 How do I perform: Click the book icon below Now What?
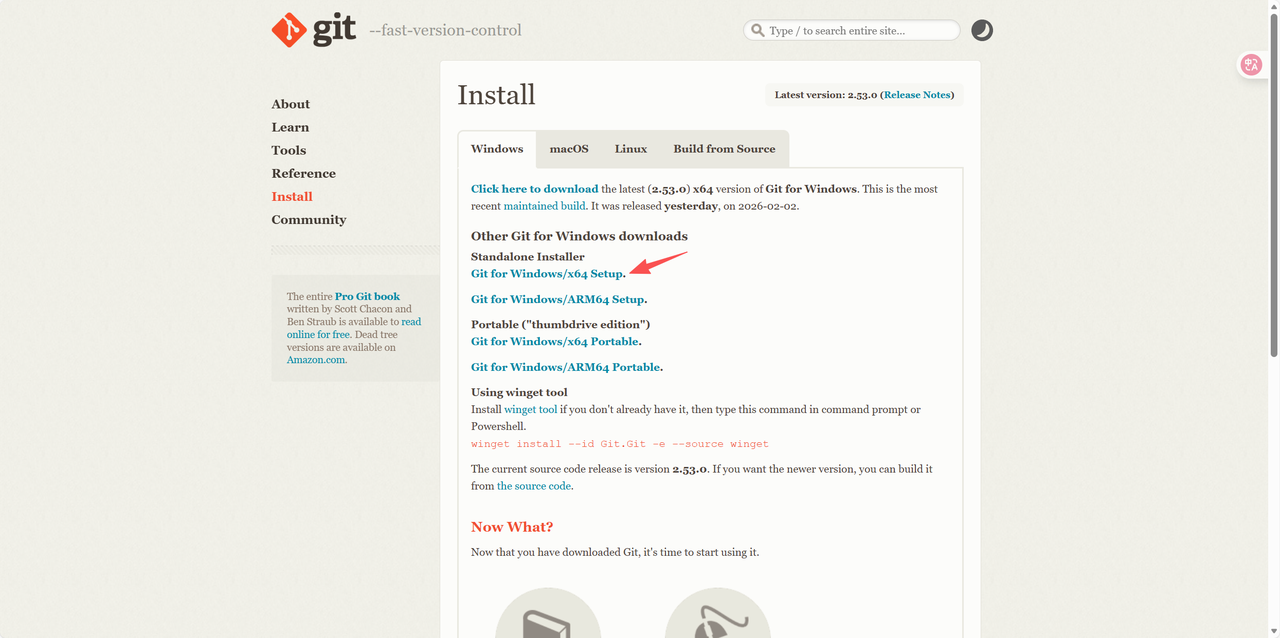(548, 618)
